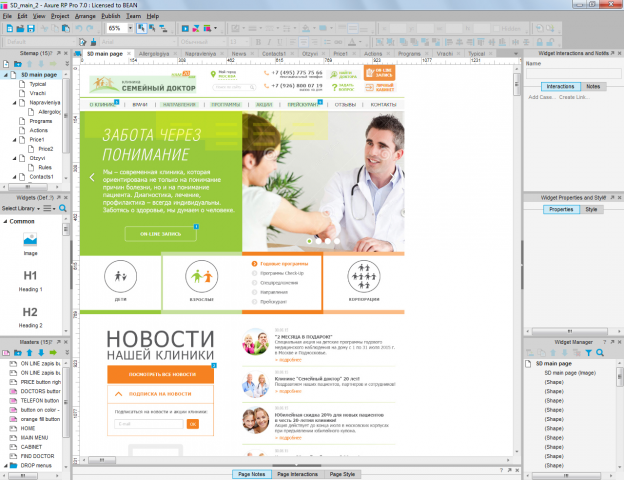Open the Publish menu
Screen dimensions: 624x480
(111, 16)
